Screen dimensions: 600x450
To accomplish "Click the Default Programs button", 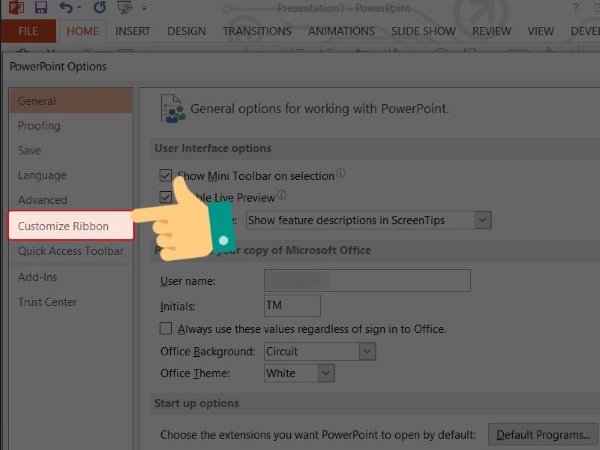I will click(540, 434).
